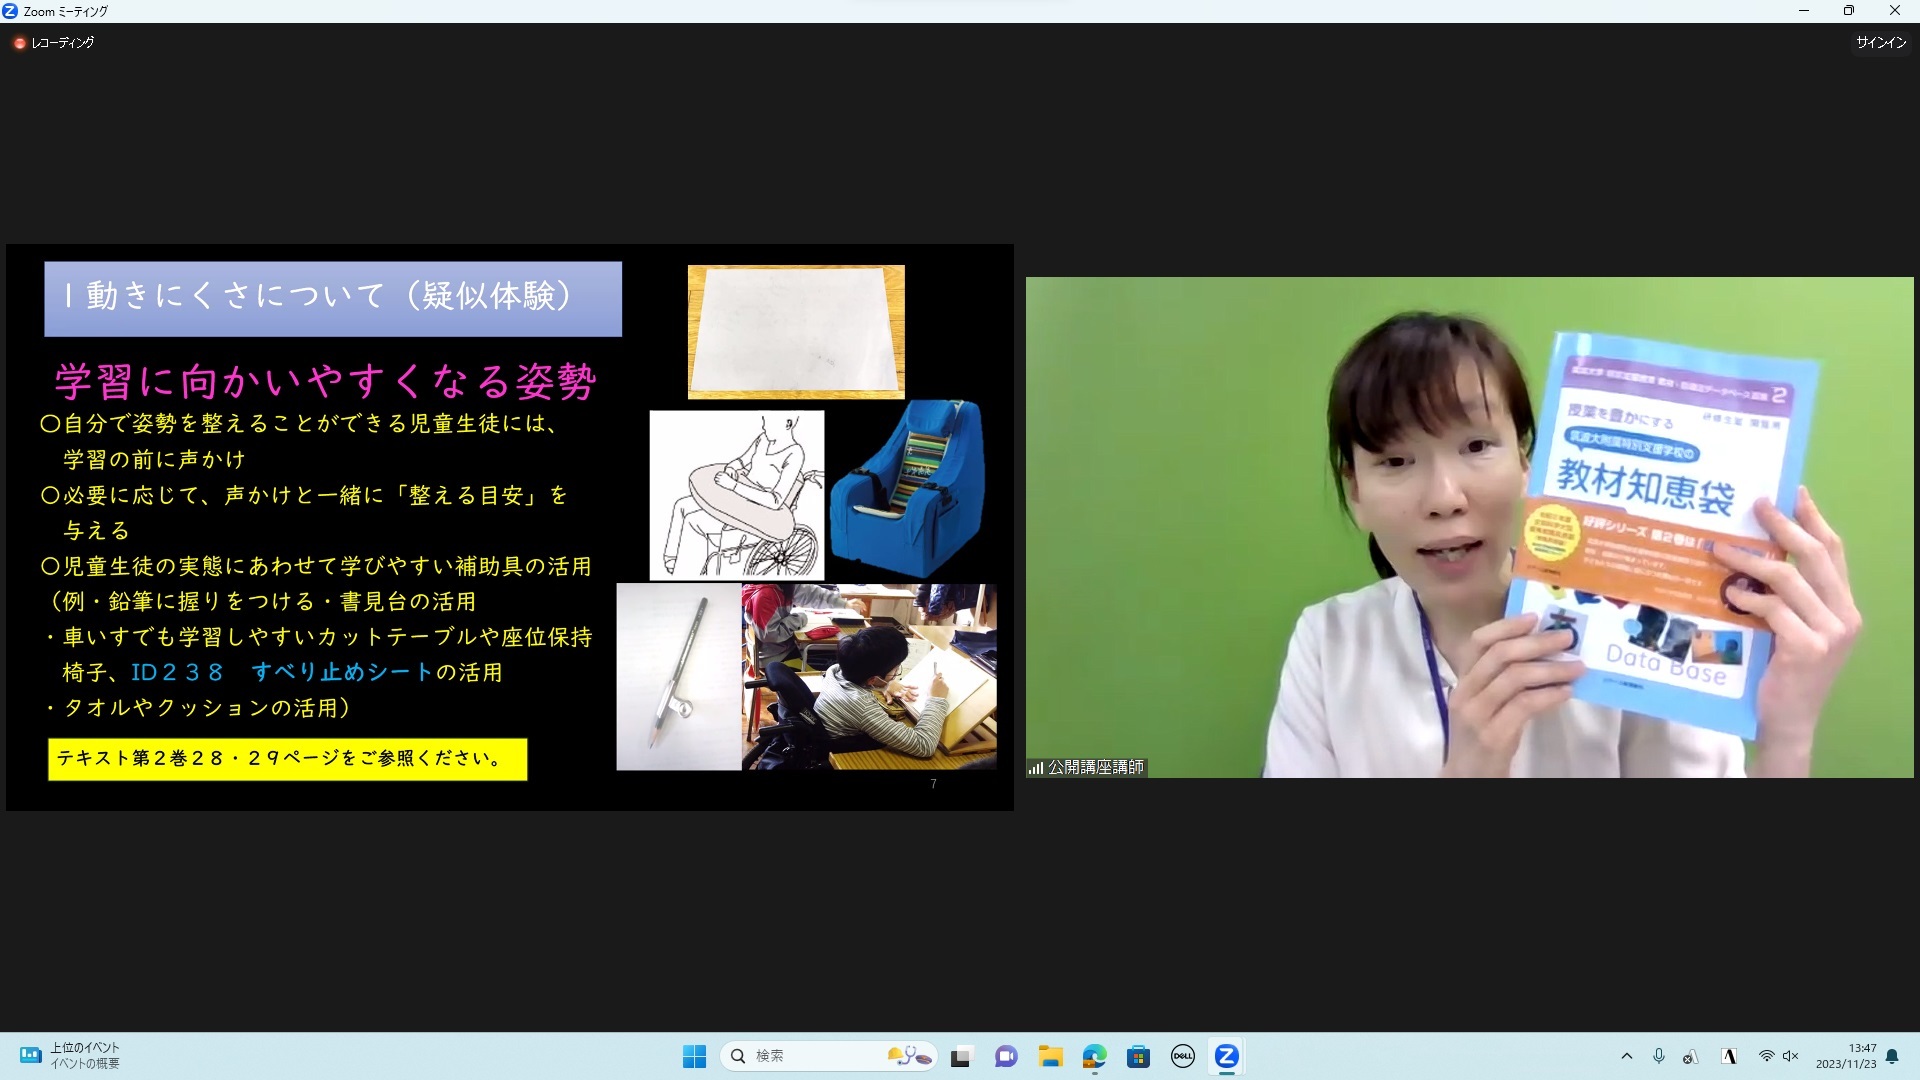Click the サインイン sign-in link
1920x1080 pixels.
pyautogui.click(x=1881, y=42)
